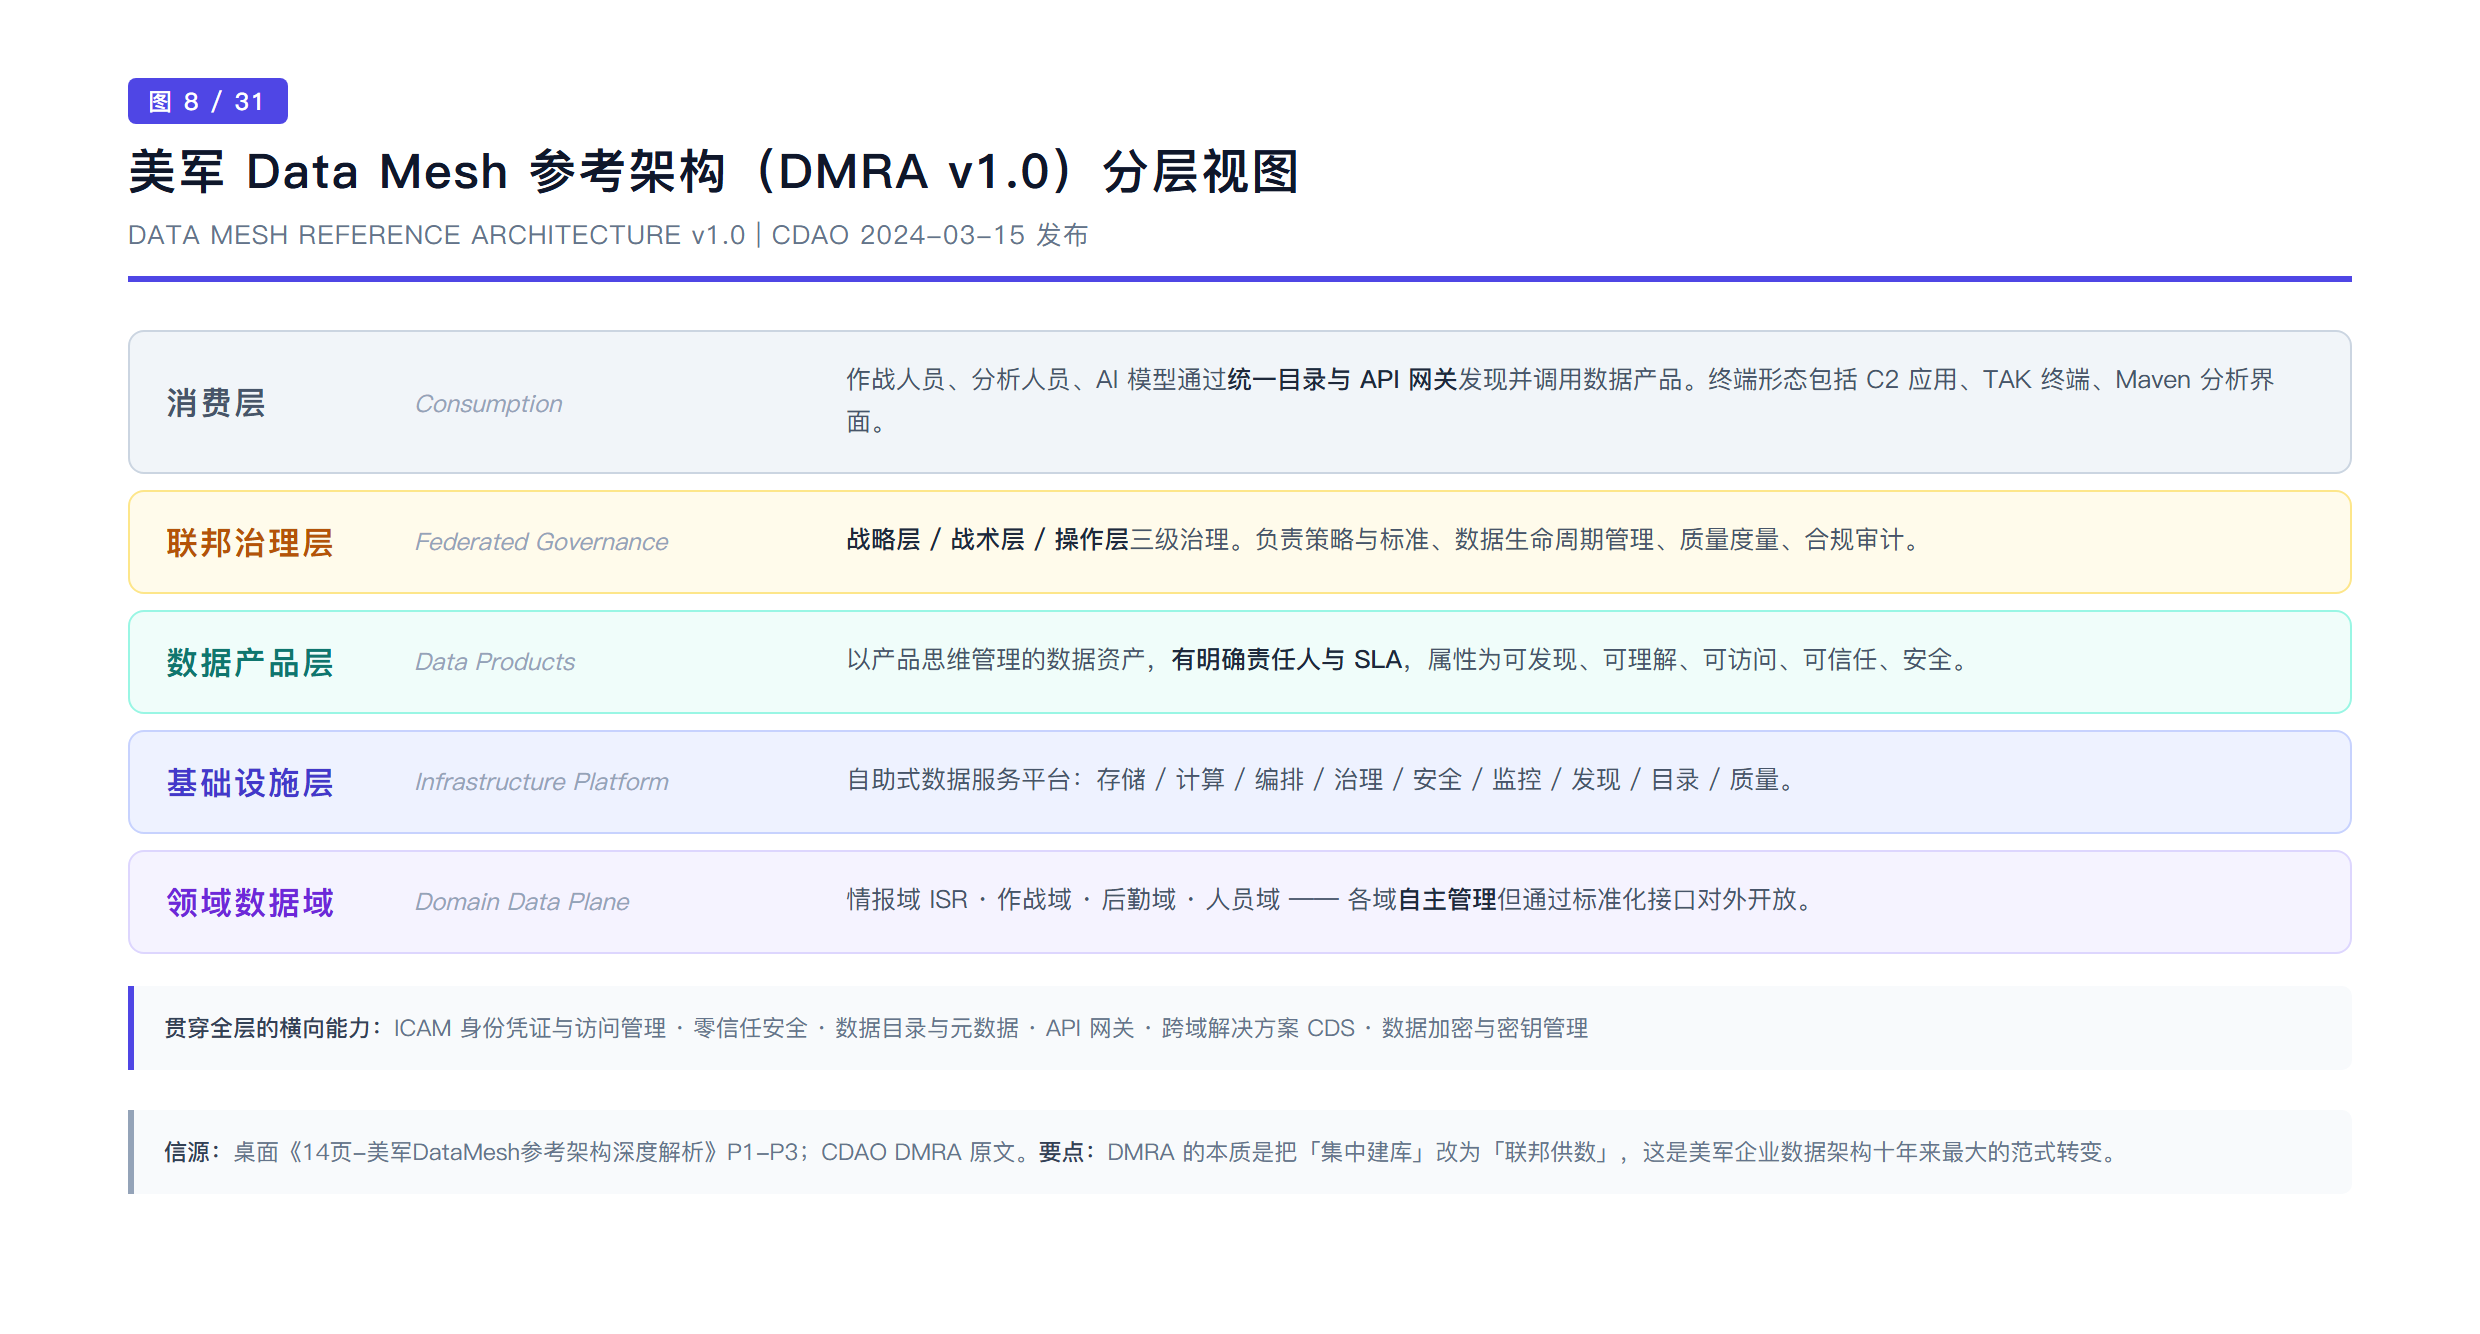Click the Federated Governance italic label
The image size is (2480, 1334).
[542, 542]
